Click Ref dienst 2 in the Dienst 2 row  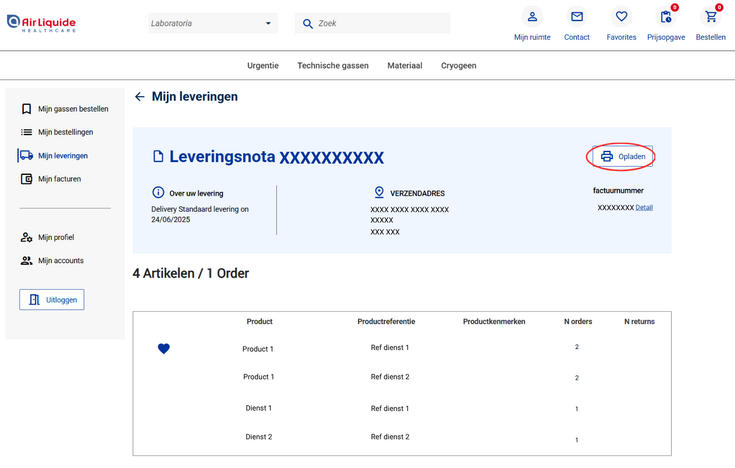(x=390, y=437)
